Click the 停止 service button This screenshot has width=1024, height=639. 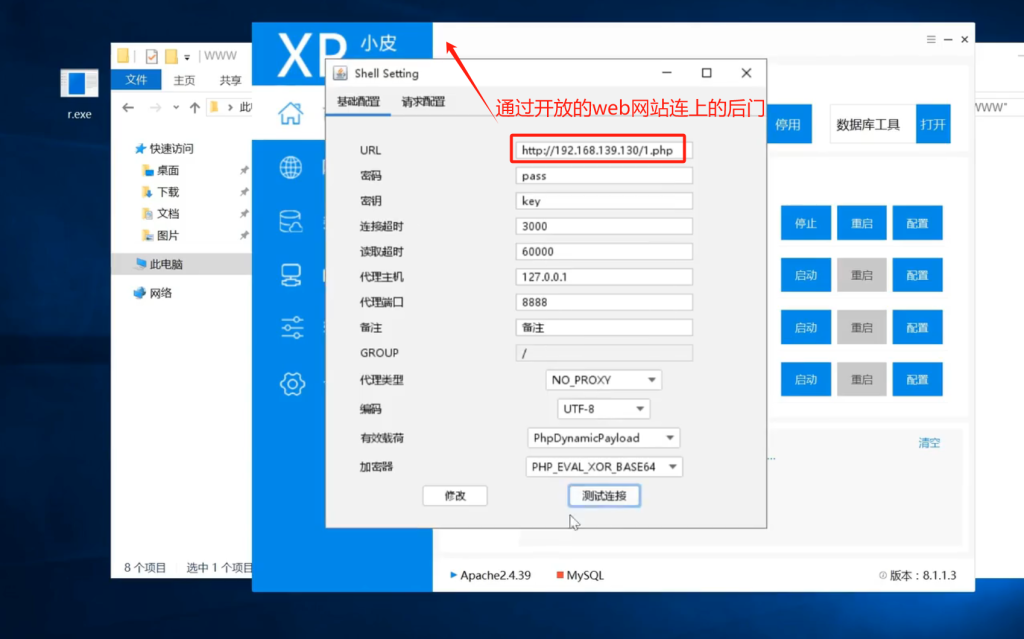click(x=806, y=223)
